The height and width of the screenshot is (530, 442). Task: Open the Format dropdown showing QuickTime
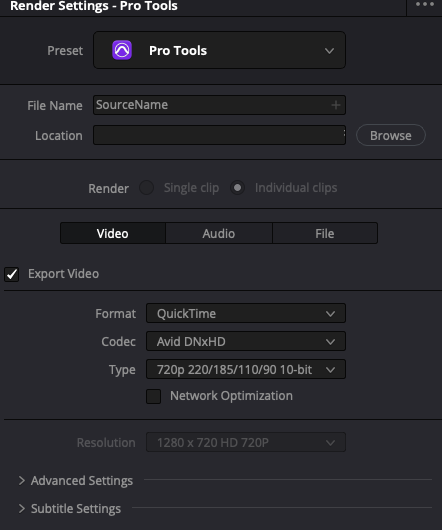pos(246,313)
